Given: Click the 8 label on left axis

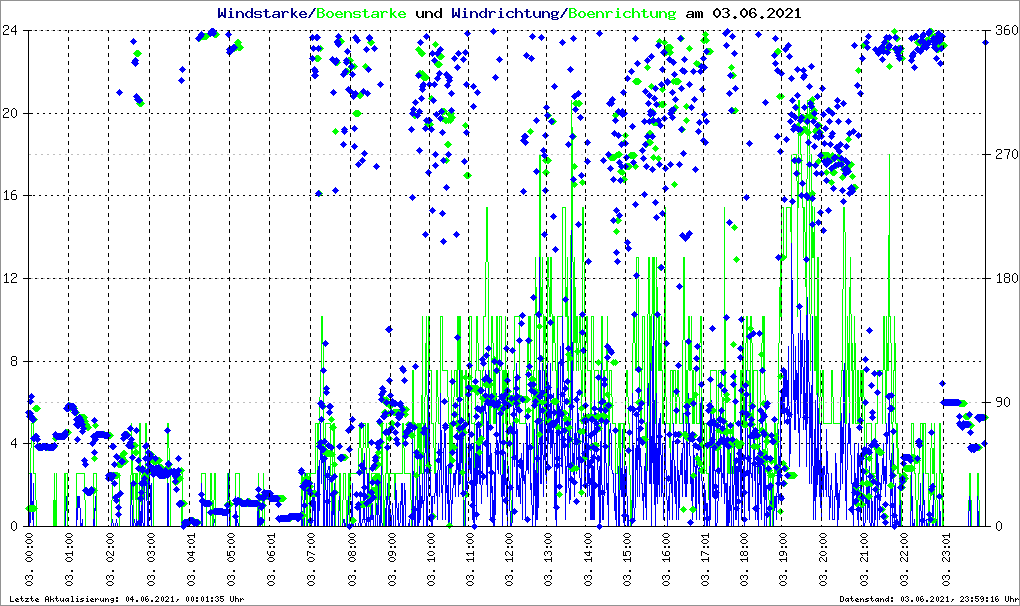Looking at the screenshot, I should 16,361.
